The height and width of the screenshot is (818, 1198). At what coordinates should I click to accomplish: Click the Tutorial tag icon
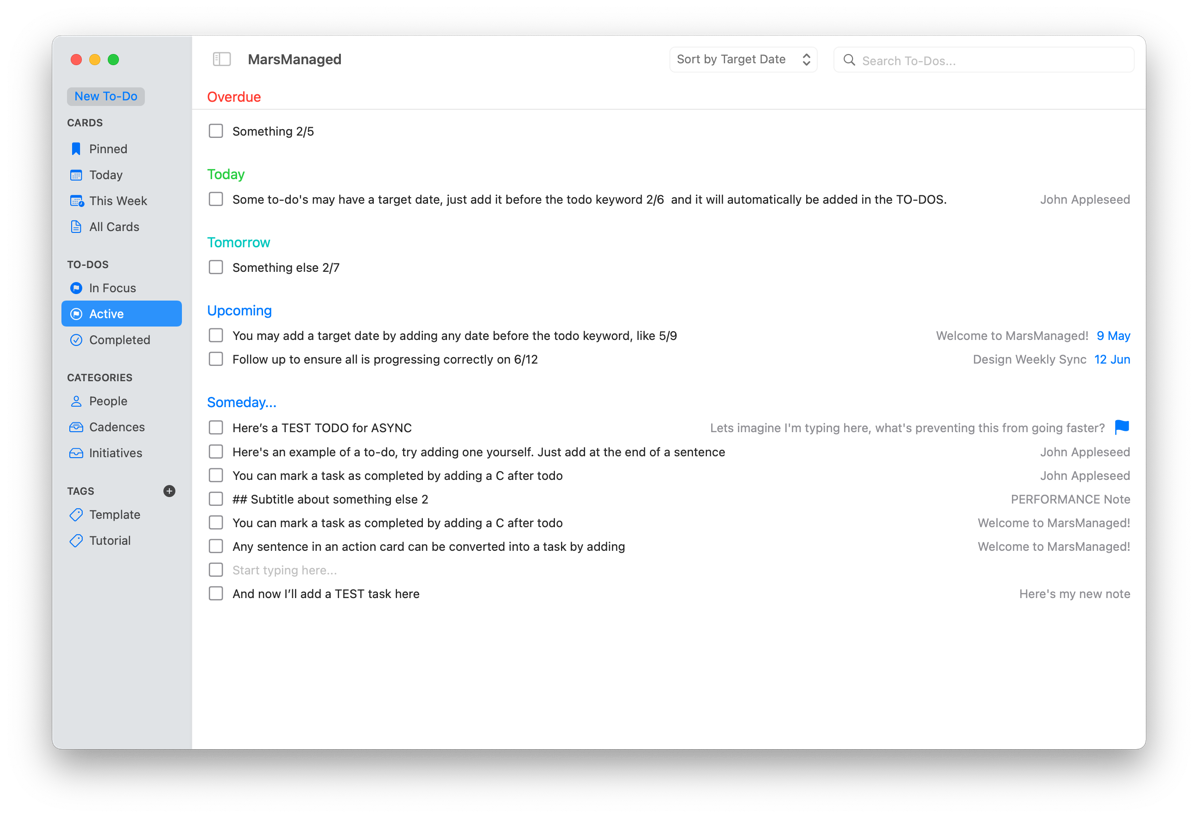pyautogui.click(x=76, y=541)
